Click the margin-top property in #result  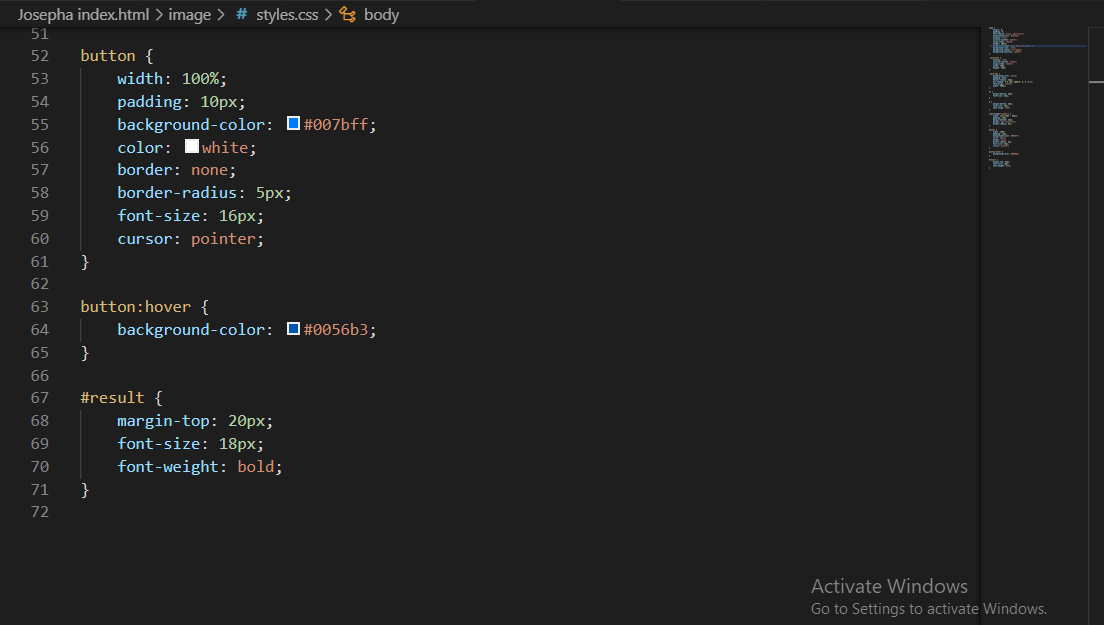click(x=163, y=421)
